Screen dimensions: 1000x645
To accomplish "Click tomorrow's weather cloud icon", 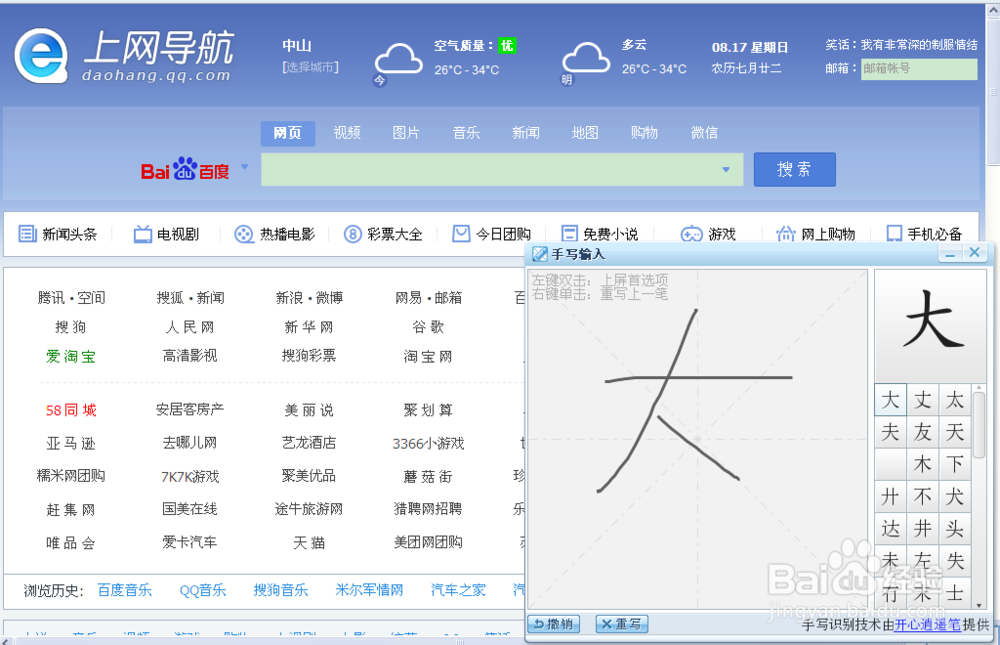I will [585, 58].
